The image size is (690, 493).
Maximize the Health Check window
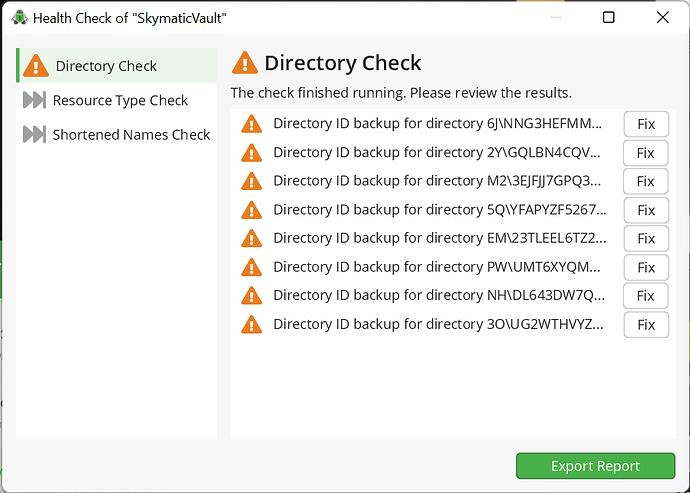609,18
